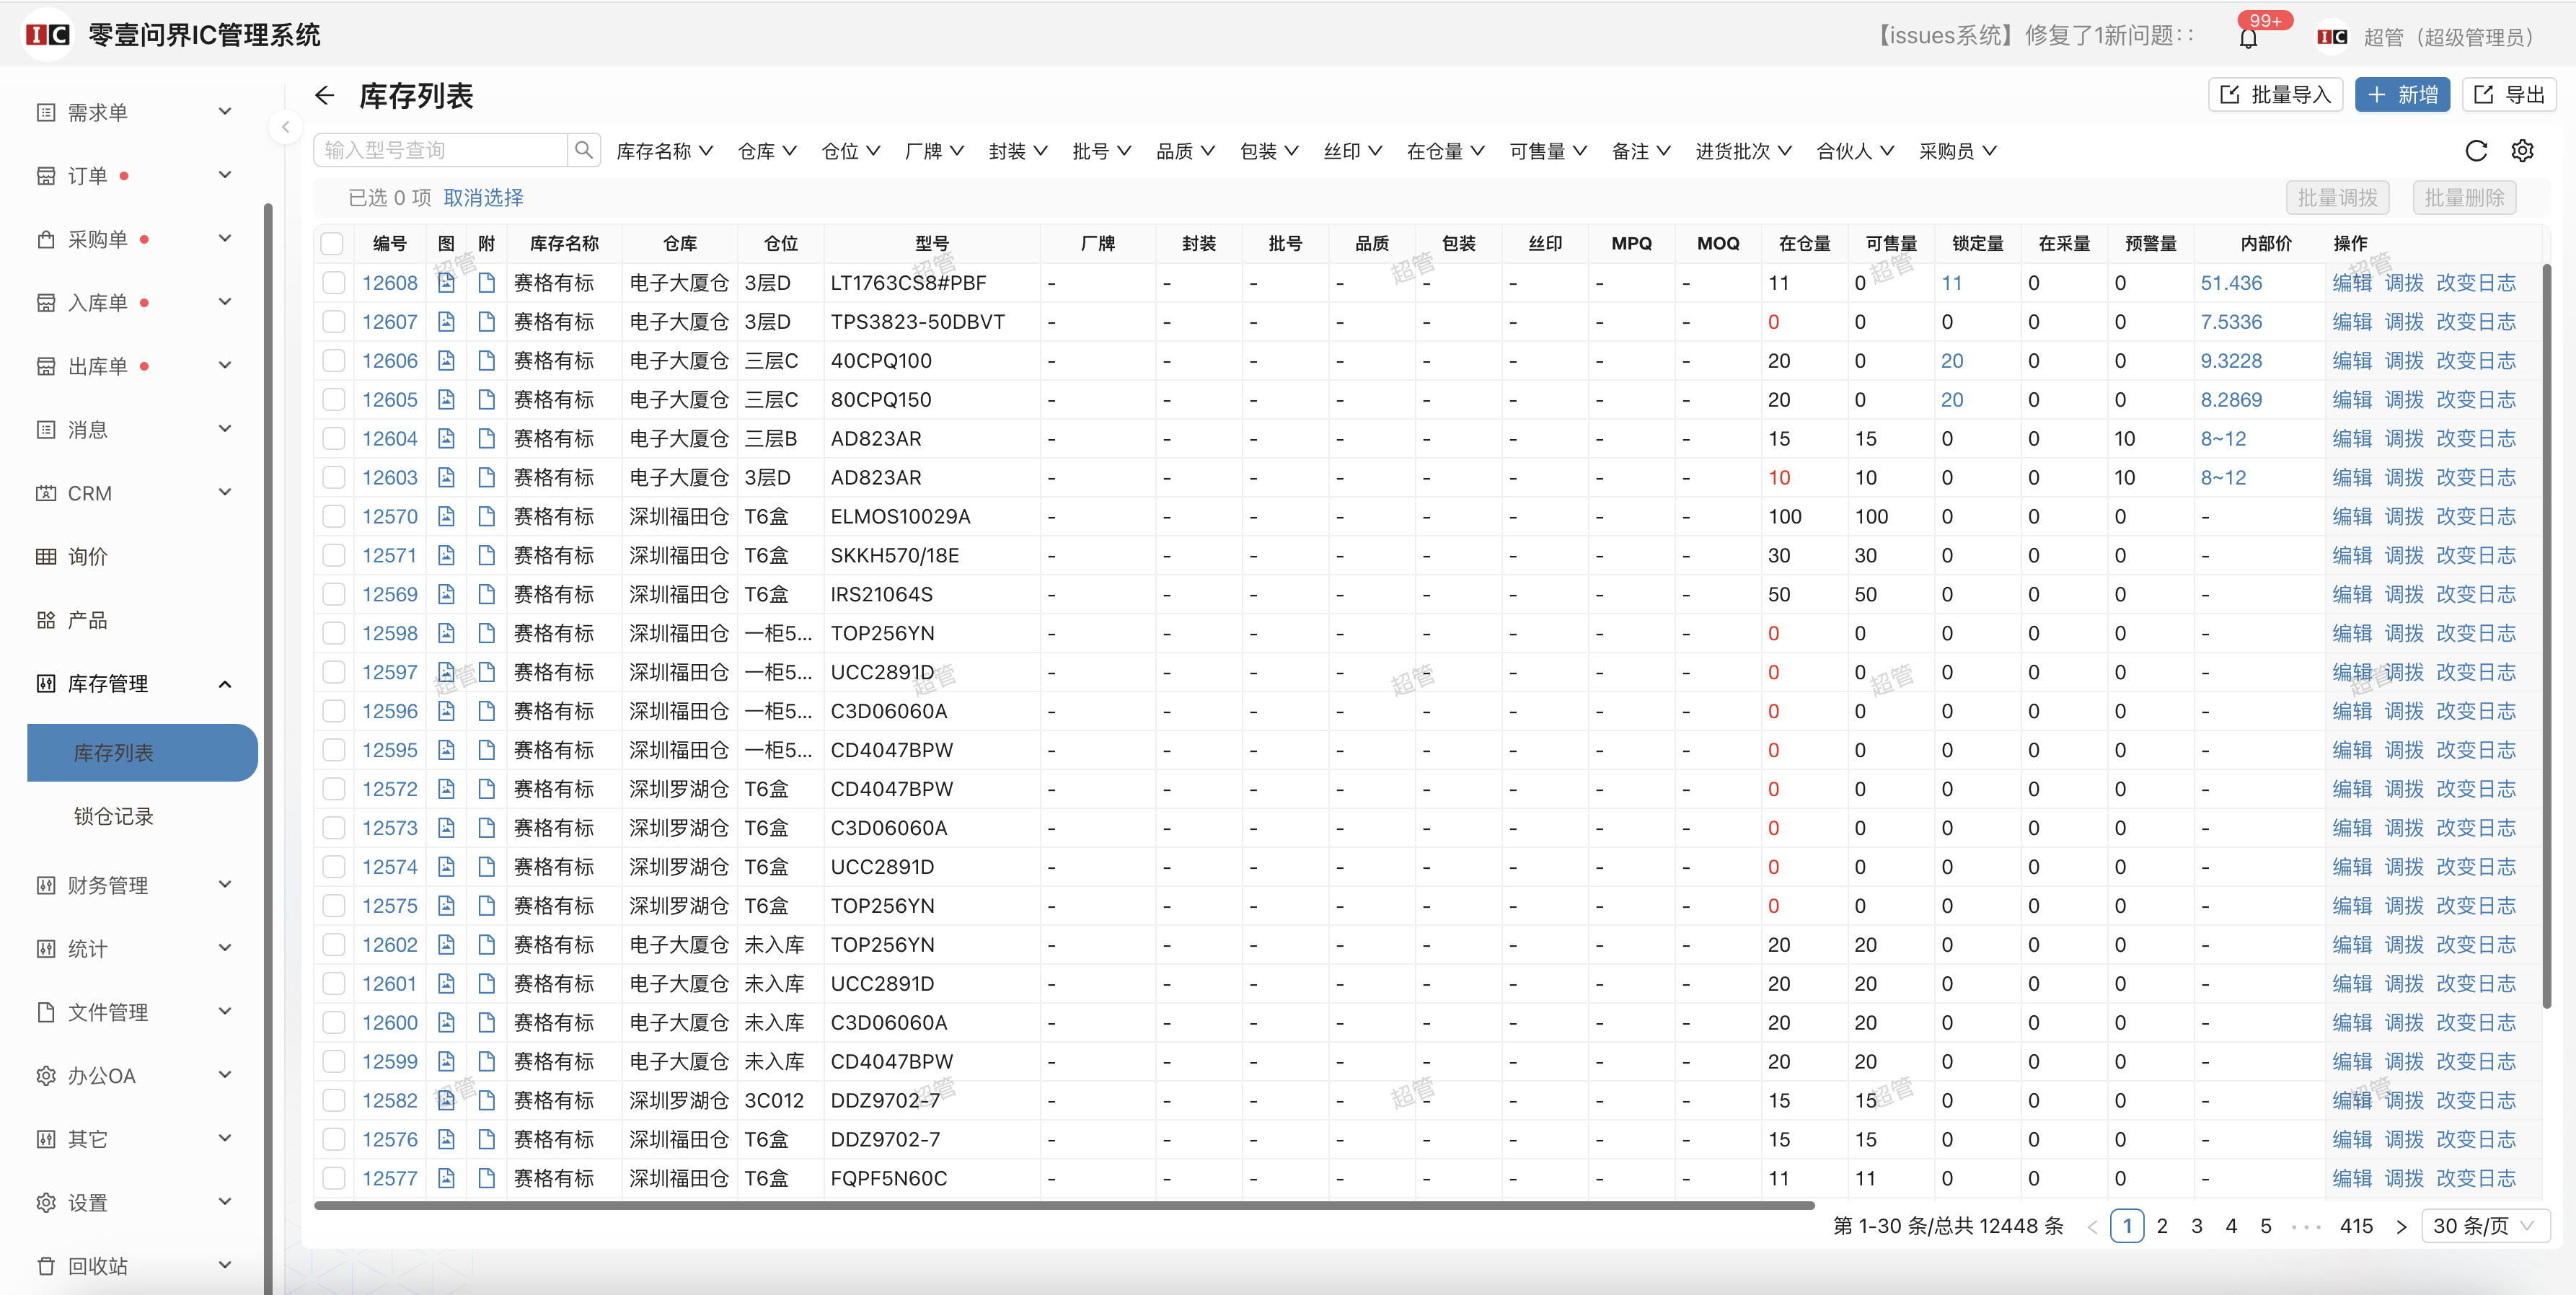Viewport: 2576px width, 1295px height.
Task: Collapse the sidebar with chevron handle
Action: [285, 127]
